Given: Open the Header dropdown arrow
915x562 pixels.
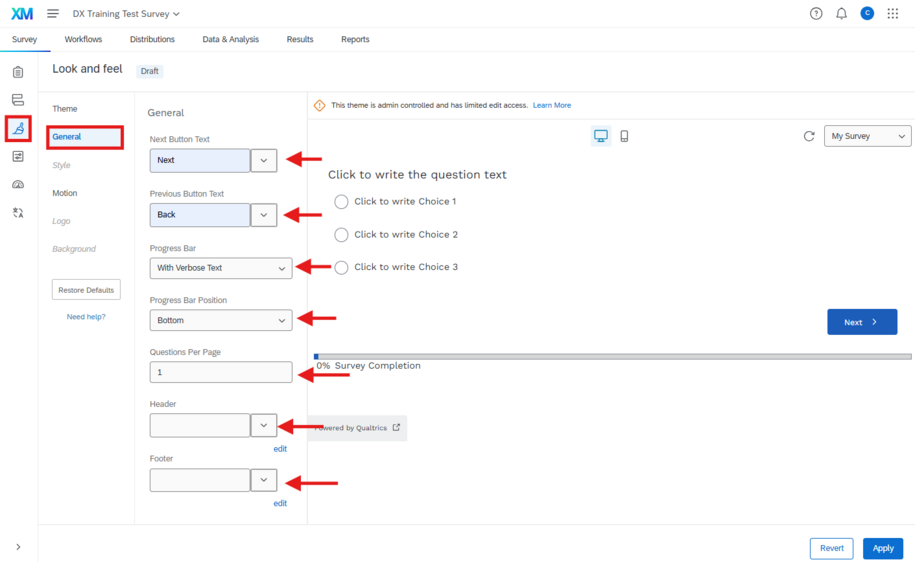Looking at the screenshot, I should click(x=264, y=425).
